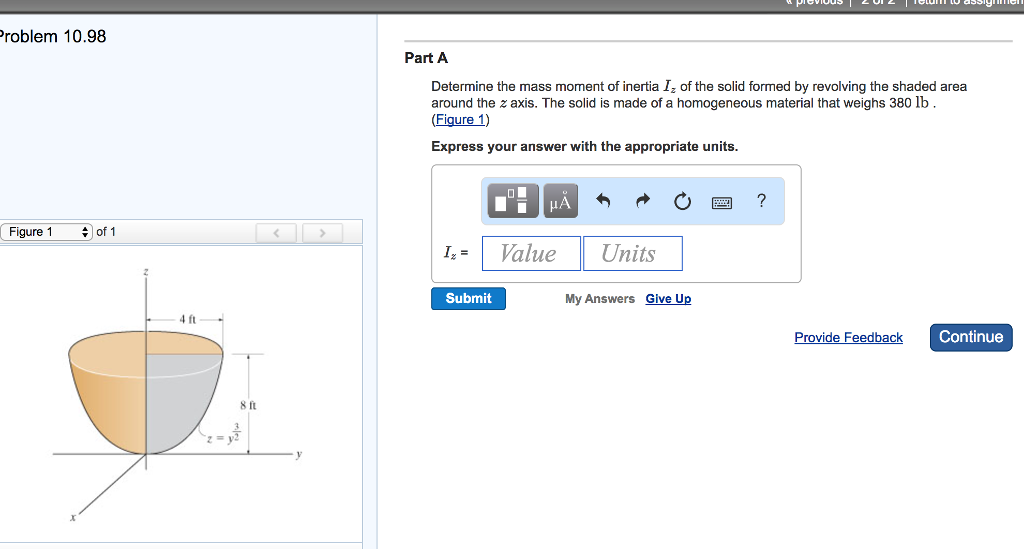Image resolution: width=1024 pixels, height=549 pixels.
Task: Select the Figure 1 dropdown
Action: pyautogui.click(x=46, y=232)
